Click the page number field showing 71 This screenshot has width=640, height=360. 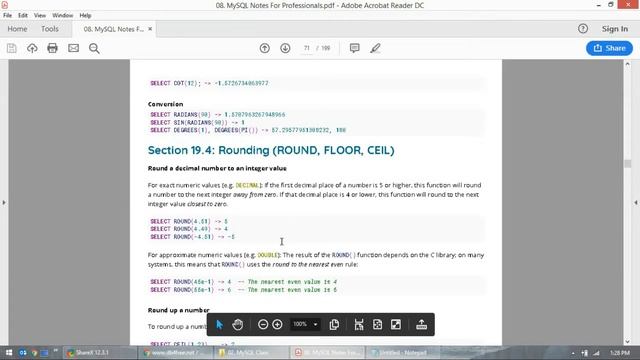(307, 48)
